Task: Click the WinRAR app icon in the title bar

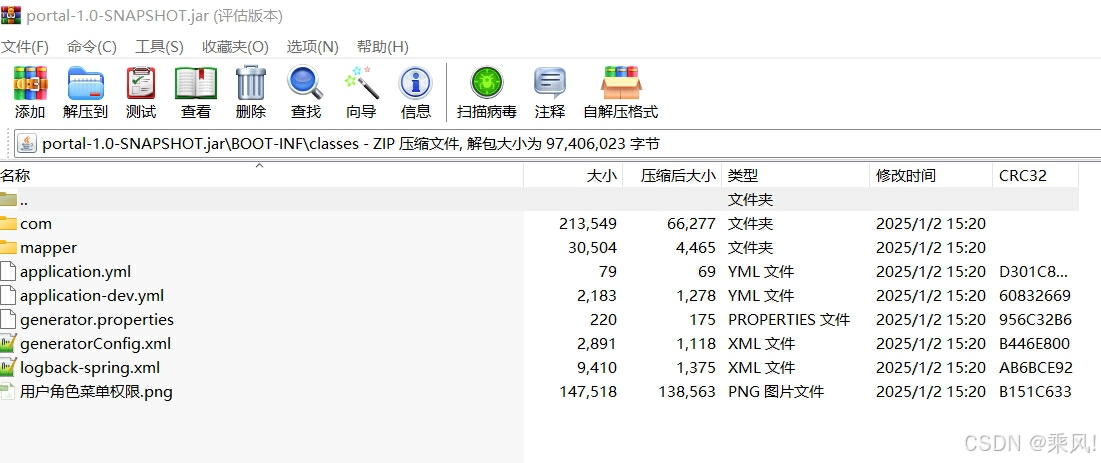Action: 10,15
